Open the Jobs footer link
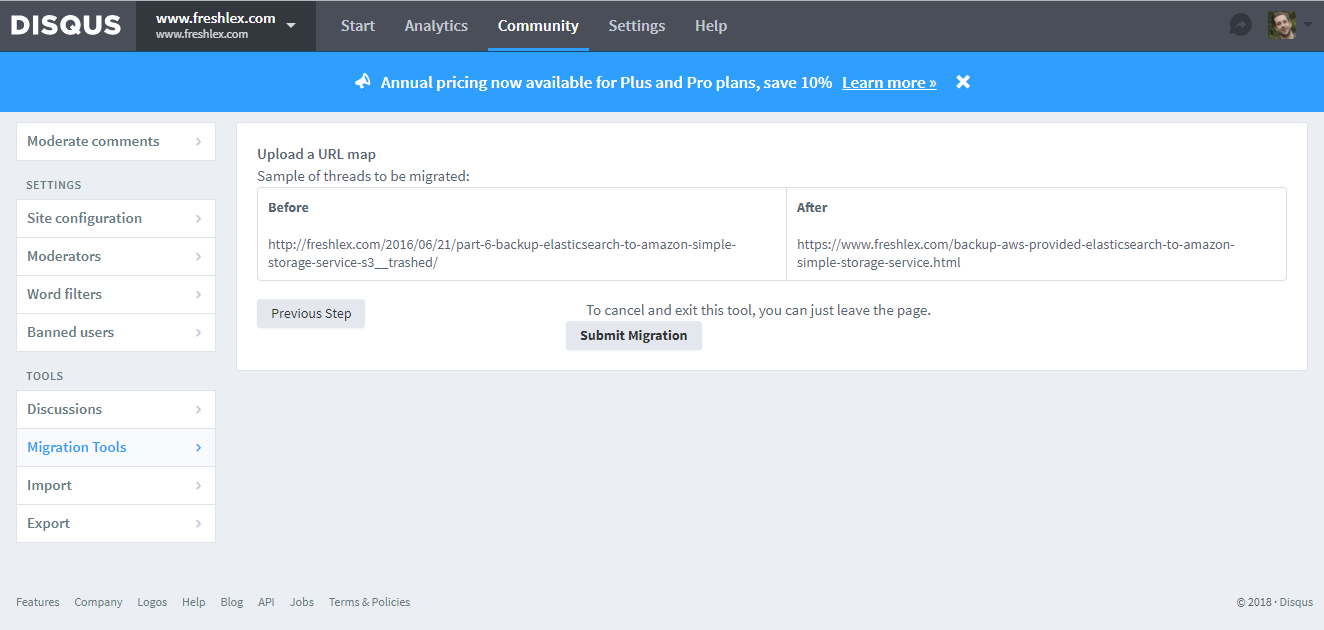 302,602
